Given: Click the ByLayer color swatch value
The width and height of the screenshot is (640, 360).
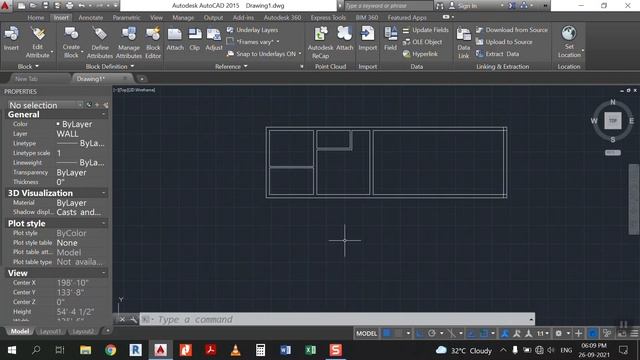Looking at the screenshot, I should [74, 124].
